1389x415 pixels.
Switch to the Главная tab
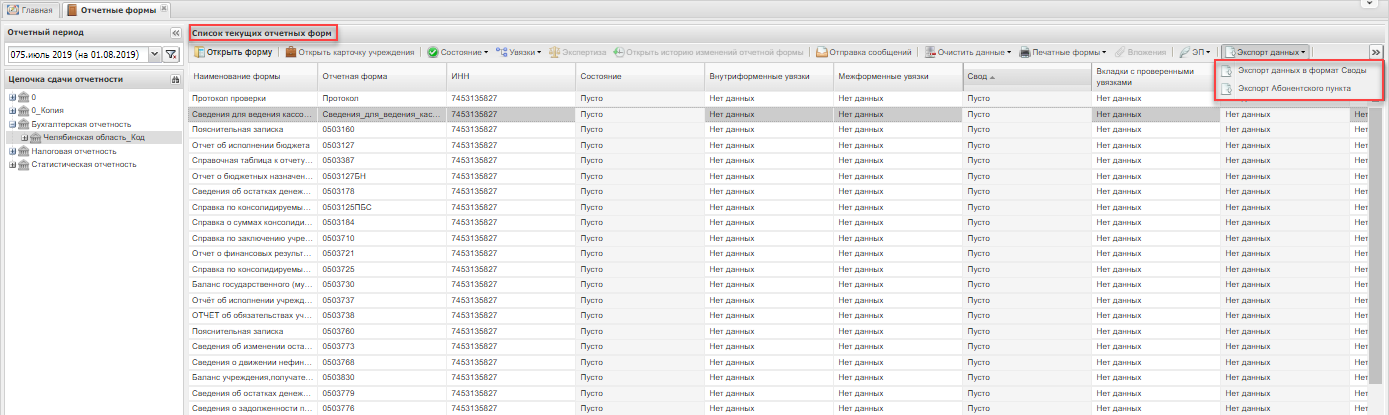(x=29, y=10)
